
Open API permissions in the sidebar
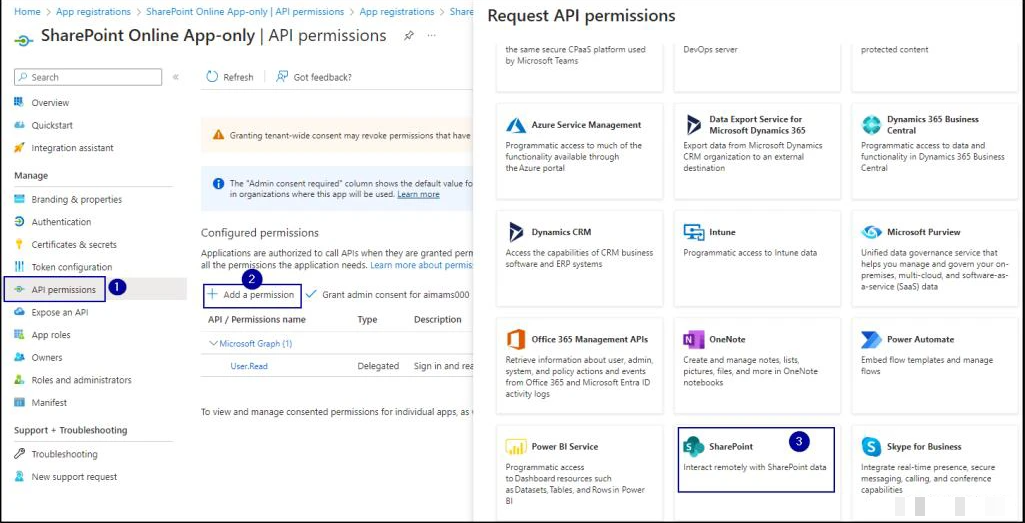click(63, 290)
